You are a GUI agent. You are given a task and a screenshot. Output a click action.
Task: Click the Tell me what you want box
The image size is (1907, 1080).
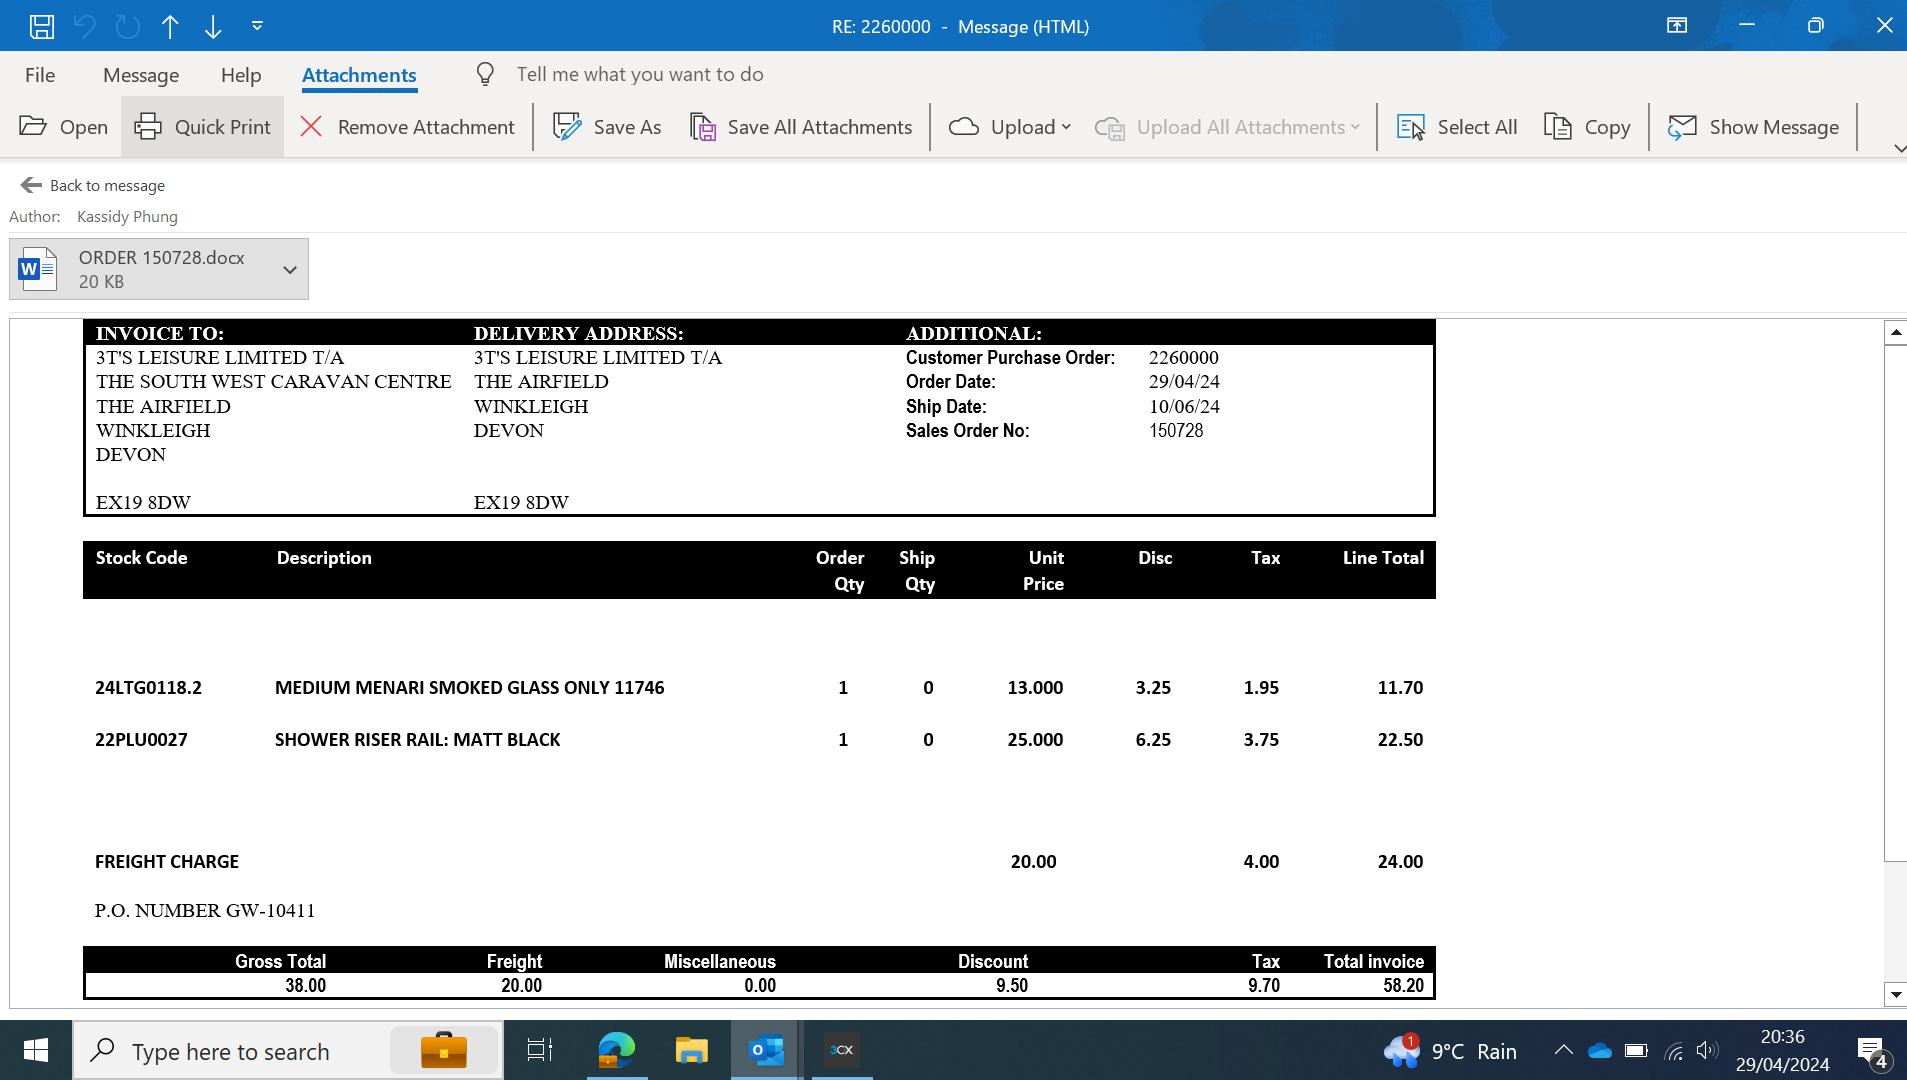(x=640, y=75)
